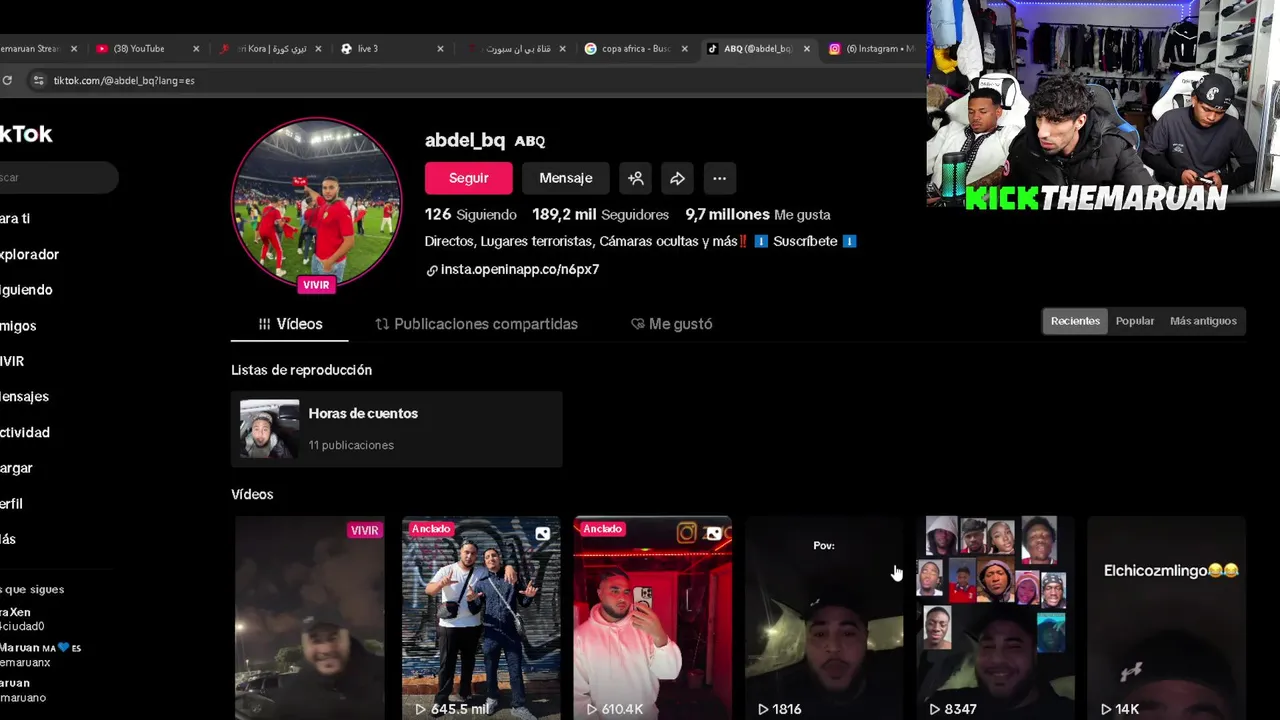Open the Publicaciones compartidas tab

point(476,324)
